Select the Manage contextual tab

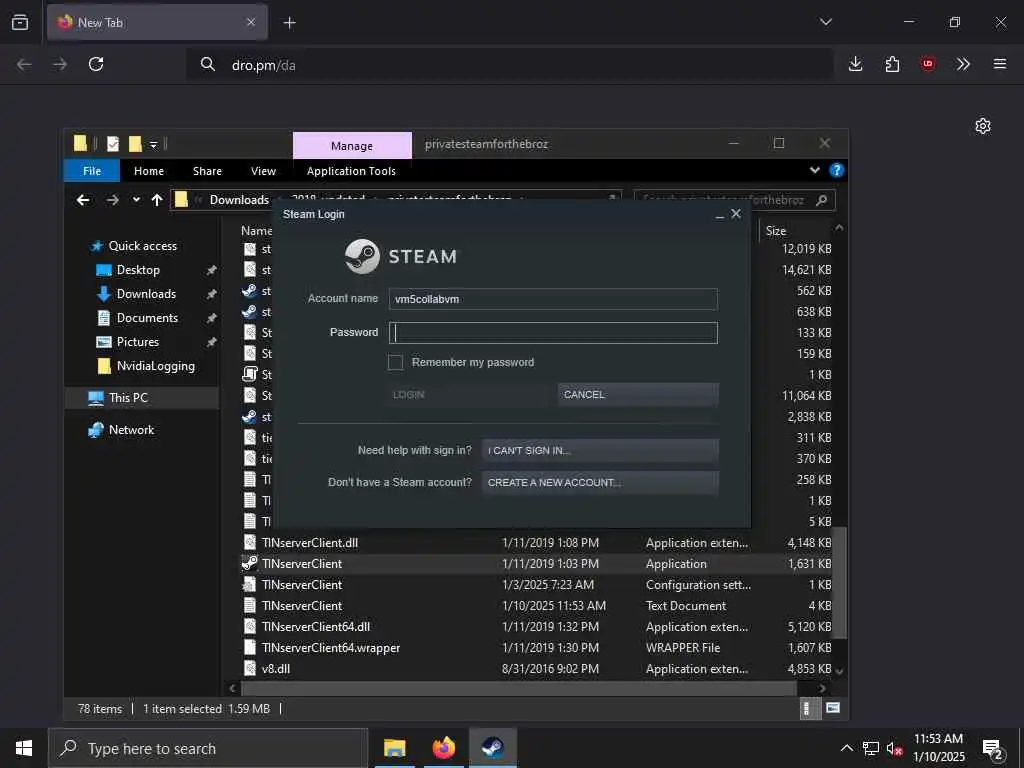point(352,146)
